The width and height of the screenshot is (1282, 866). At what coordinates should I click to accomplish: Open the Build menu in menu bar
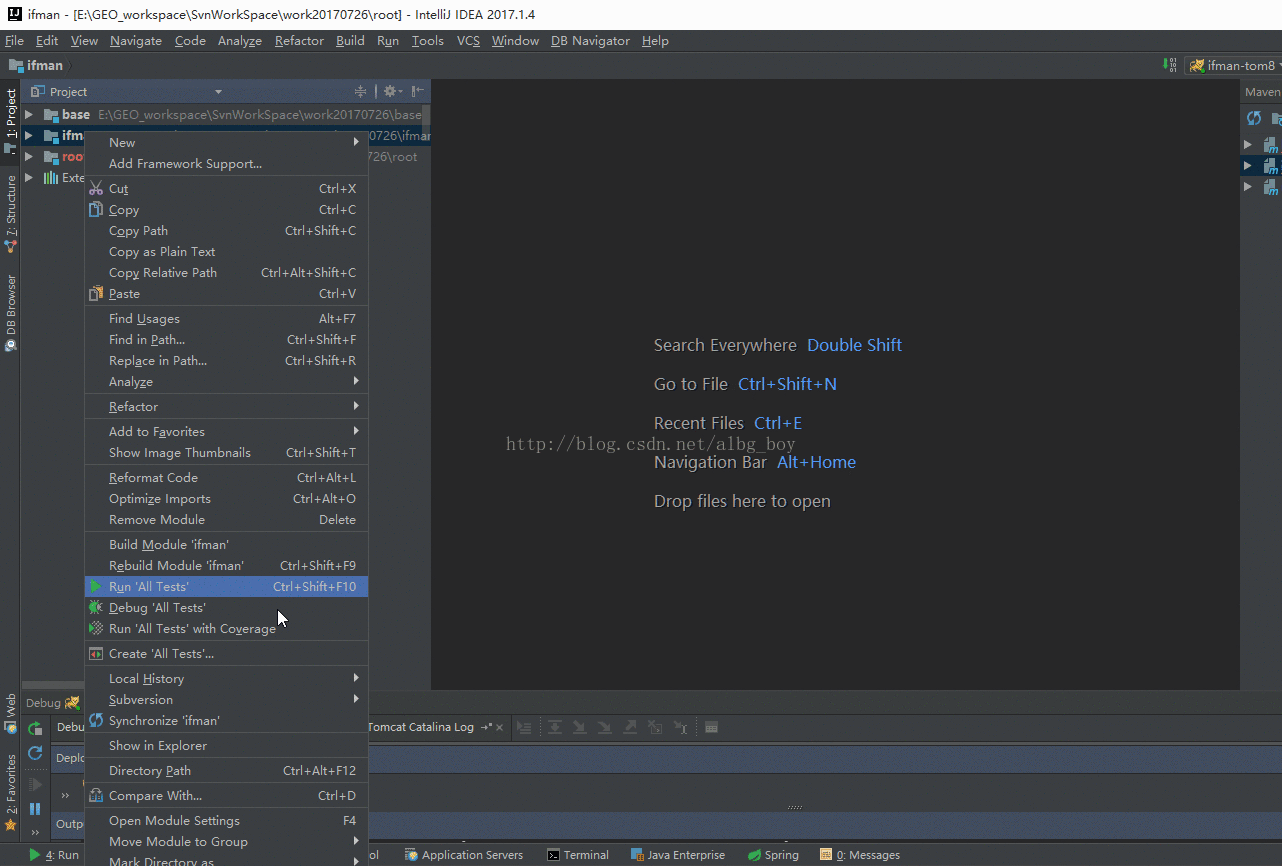click(x=350, y=41)
